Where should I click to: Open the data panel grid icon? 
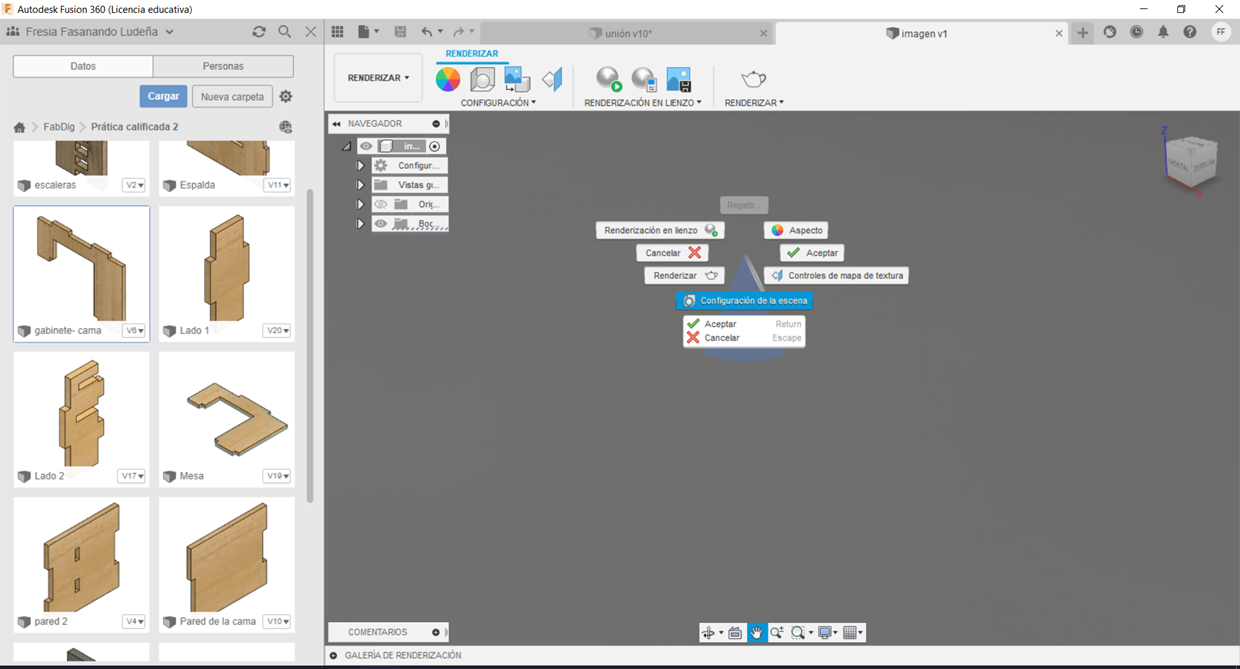[338, 32]
